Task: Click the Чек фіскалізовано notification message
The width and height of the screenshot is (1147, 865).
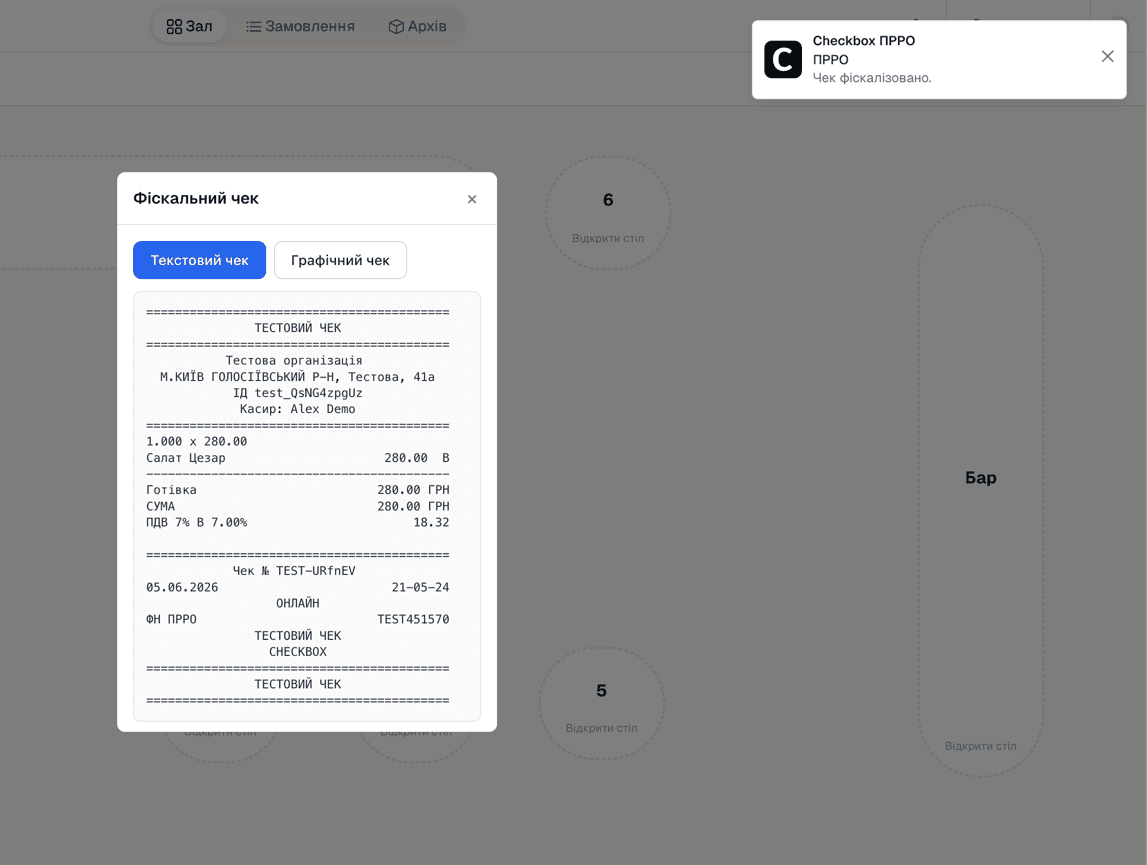Action: 872,78
